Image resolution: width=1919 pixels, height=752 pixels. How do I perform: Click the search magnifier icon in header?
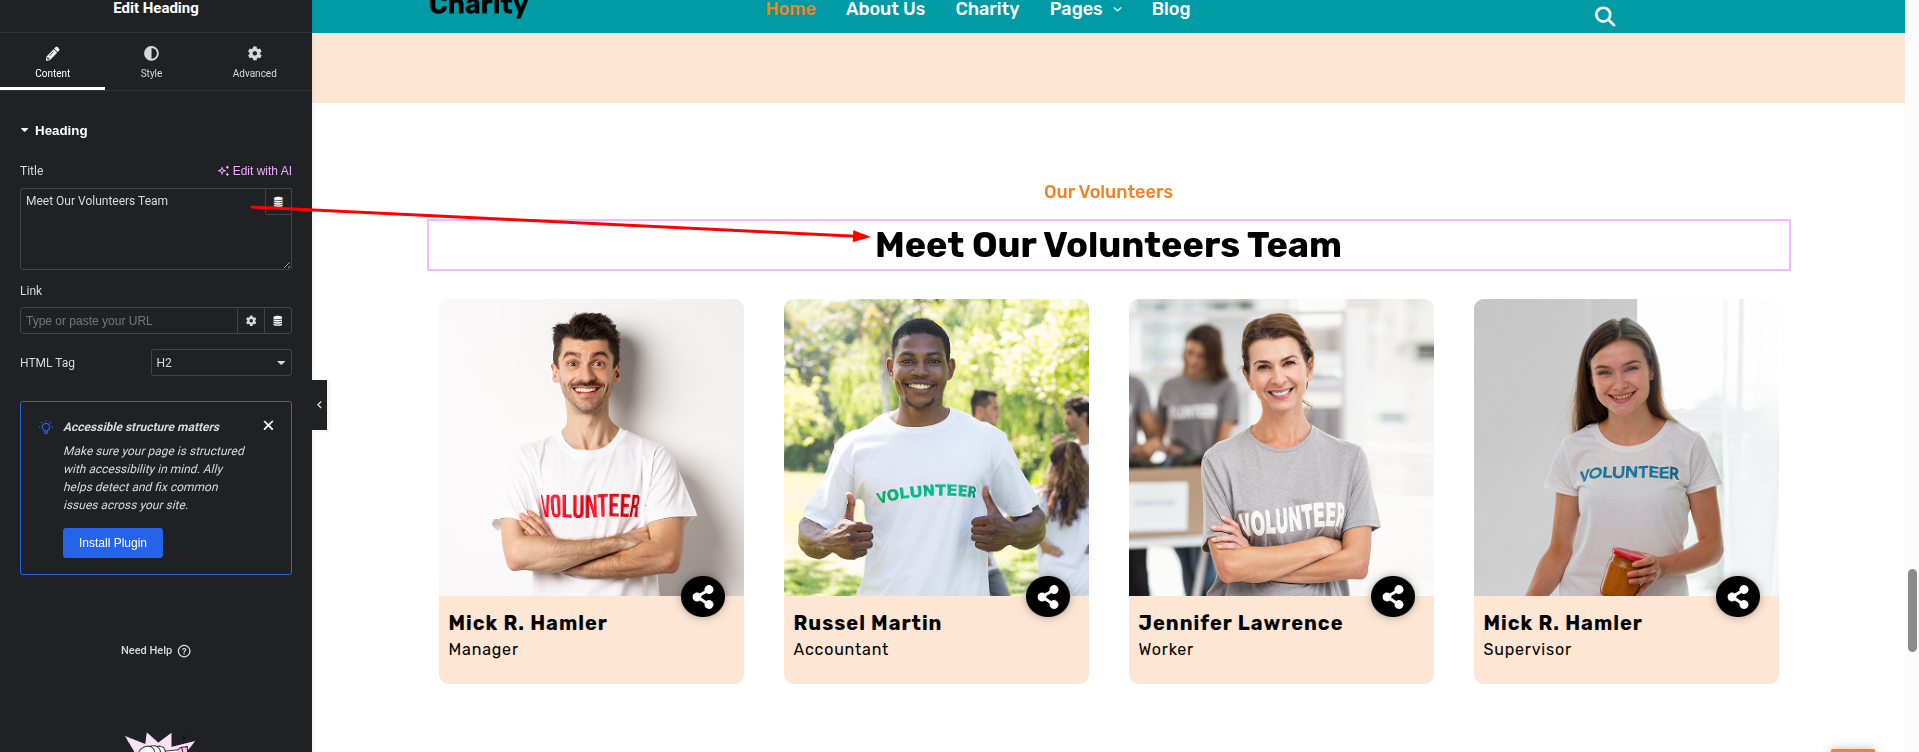click(x=1604, y=16)
